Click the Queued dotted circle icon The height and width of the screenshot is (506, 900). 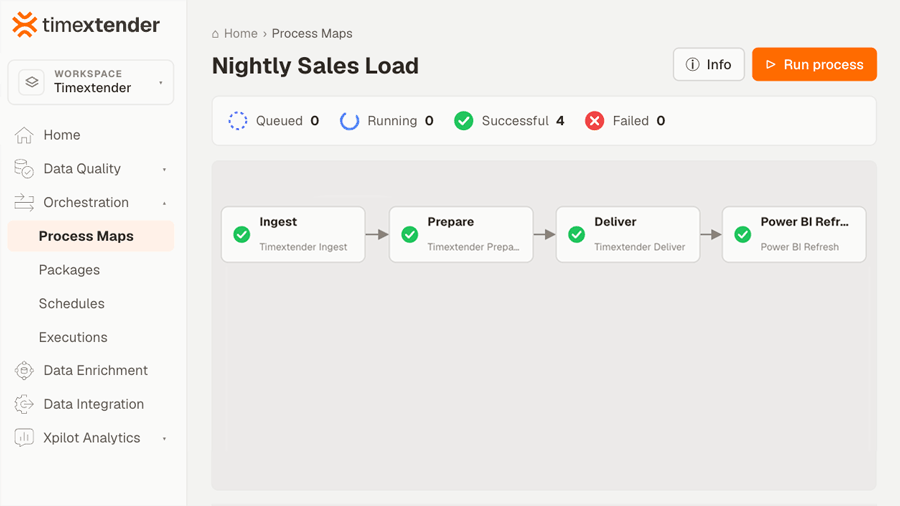(x=238, y=120)
